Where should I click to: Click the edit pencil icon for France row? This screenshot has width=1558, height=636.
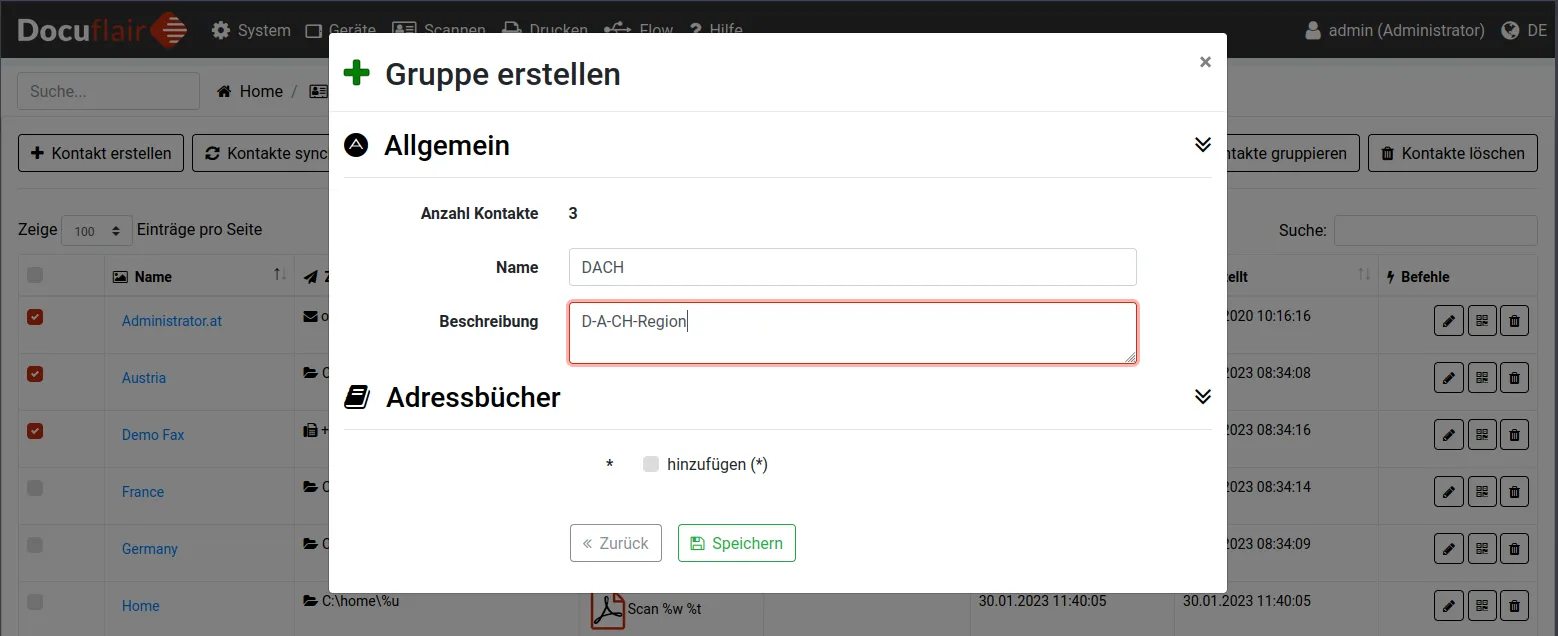(1448, 492)
